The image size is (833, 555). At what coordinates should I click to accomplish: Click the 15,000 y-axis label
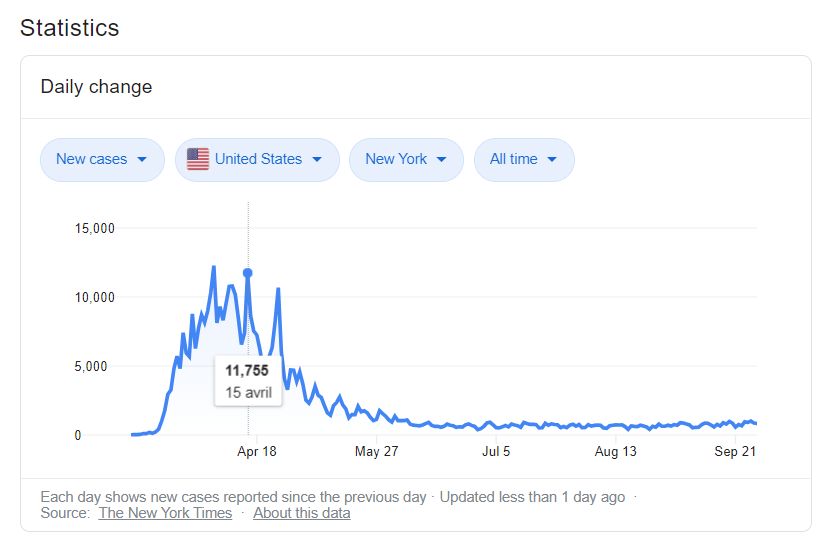click(95, 228)
